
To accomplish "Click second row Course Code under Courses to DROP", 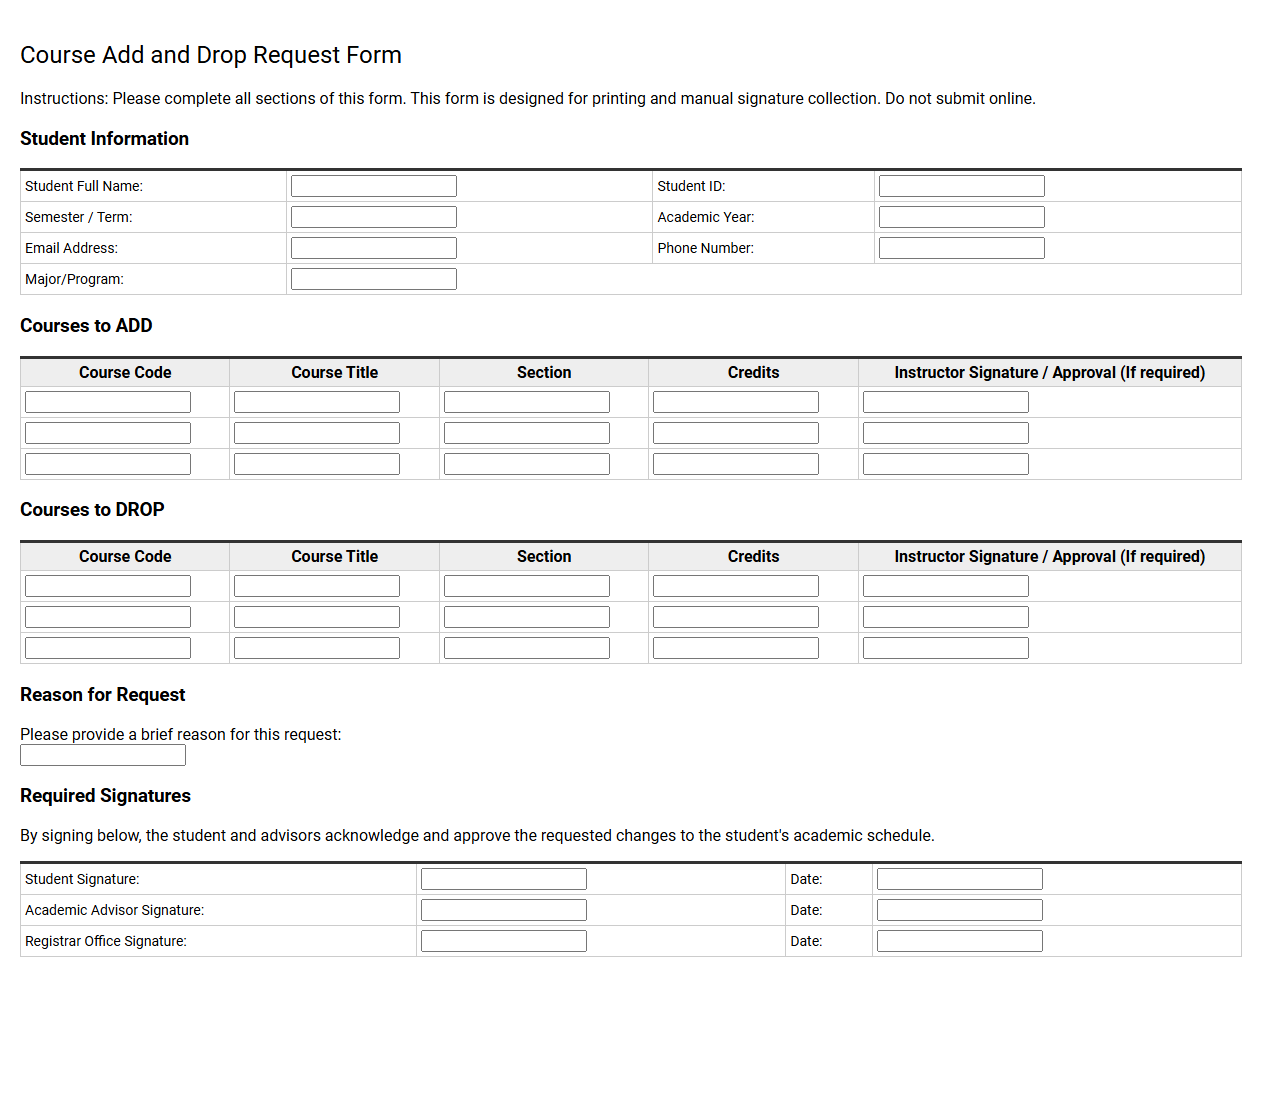I will (x=108, y=617).
